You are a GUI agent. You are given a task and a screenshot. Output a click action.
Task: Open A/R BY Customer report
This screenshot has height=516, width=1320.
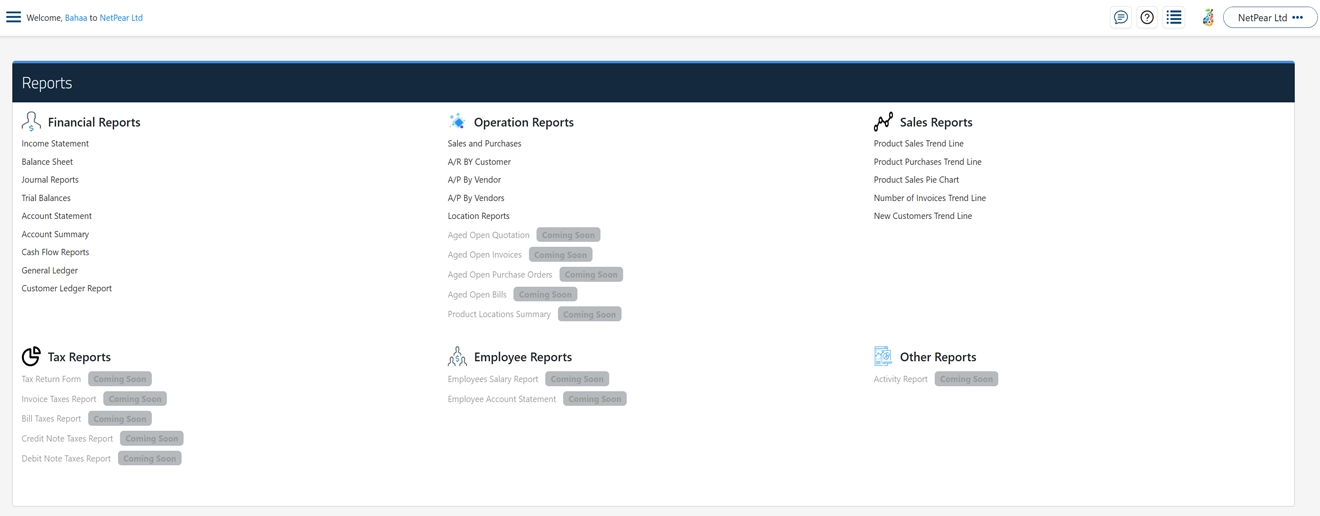pos(479,162)
